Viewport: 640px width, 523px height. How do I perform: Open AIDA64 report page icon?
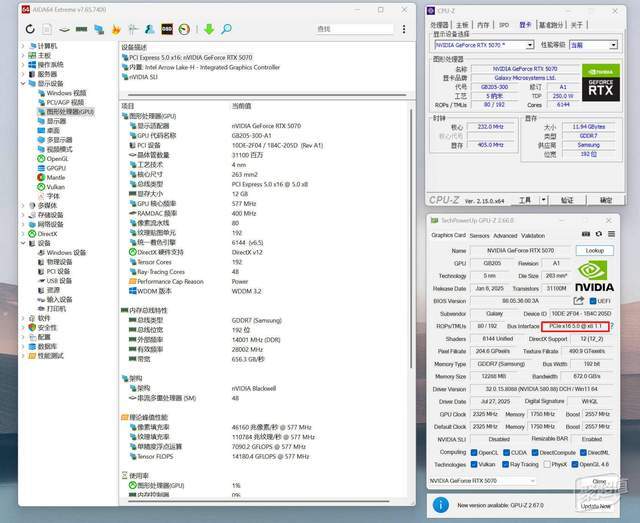click(x=47, y=29)
